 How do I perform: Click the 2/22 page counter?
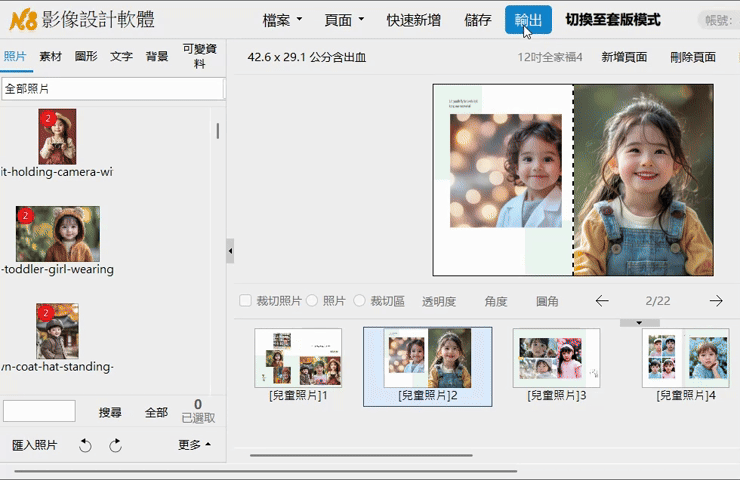pyautogui.click(x=658, y=301)
